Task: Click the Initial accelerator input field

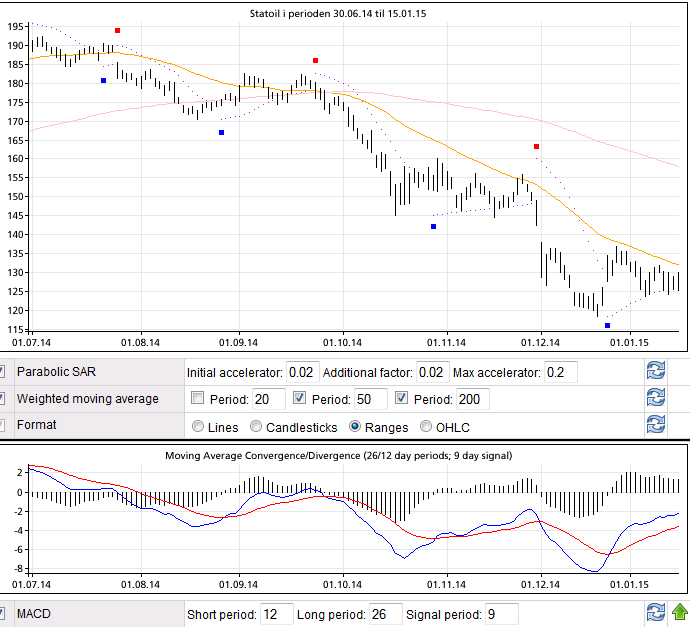Action: 302,372
